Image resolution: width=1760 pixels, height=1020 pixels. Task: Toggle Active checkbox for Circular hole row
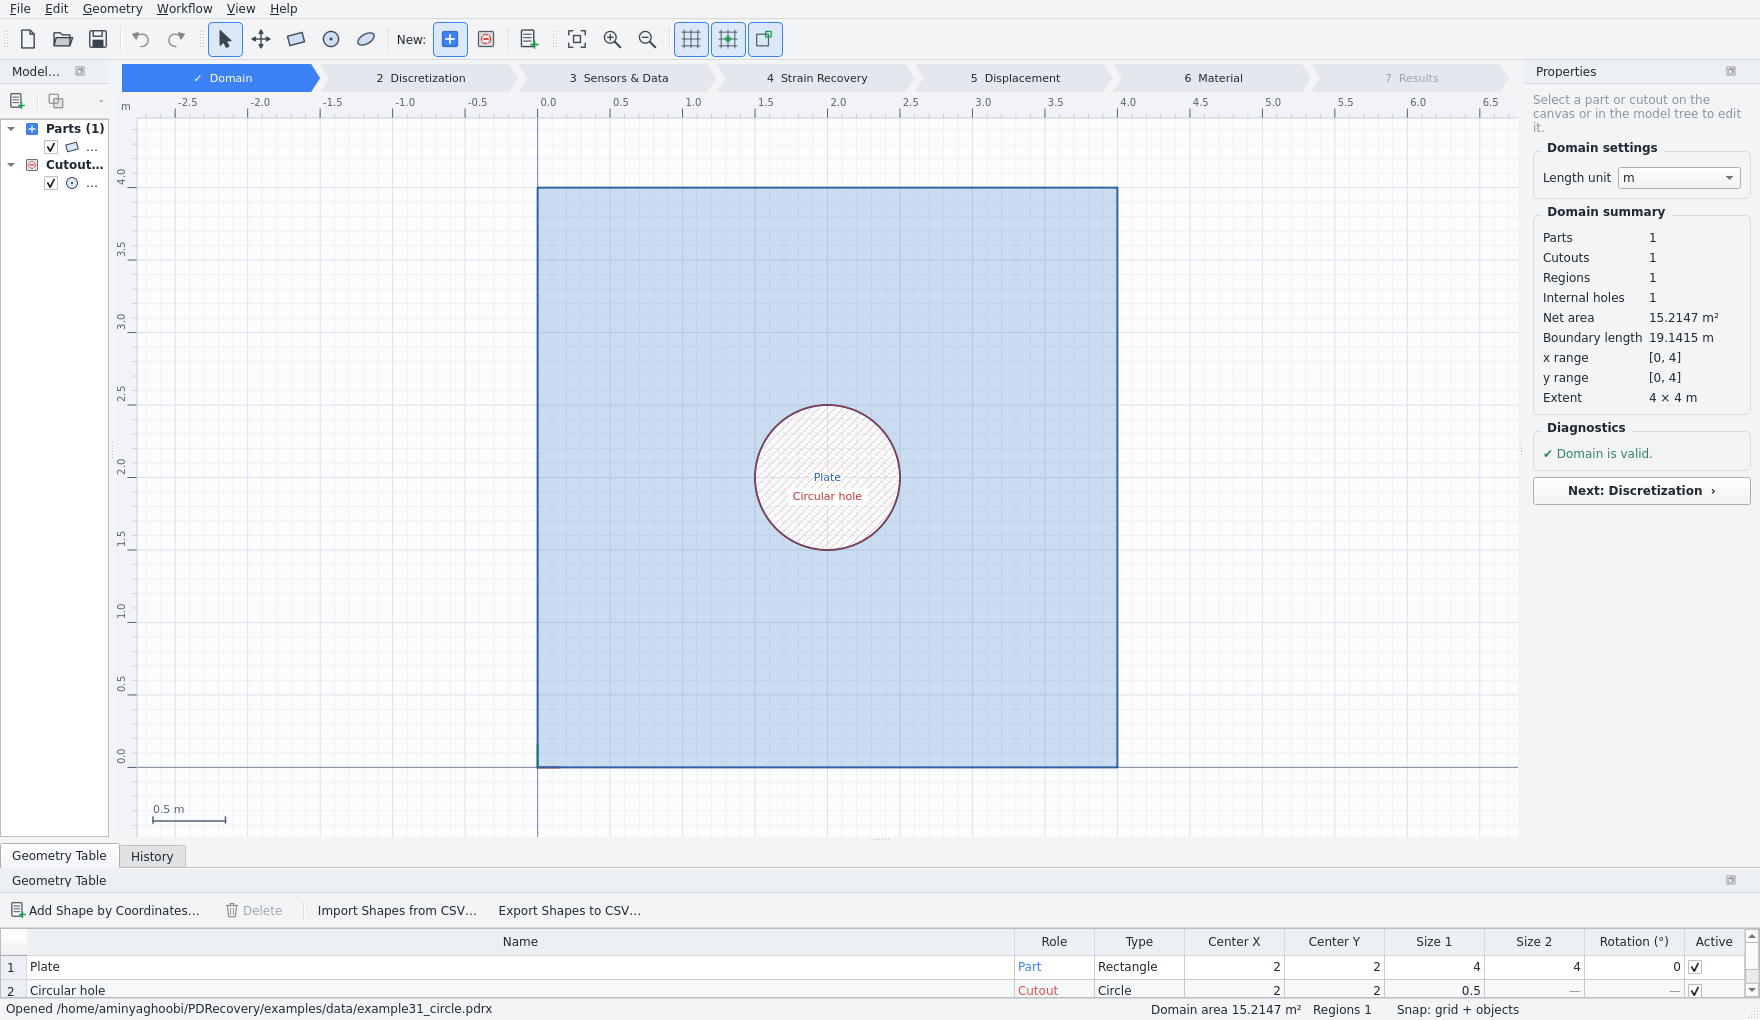click(1695, 990)
